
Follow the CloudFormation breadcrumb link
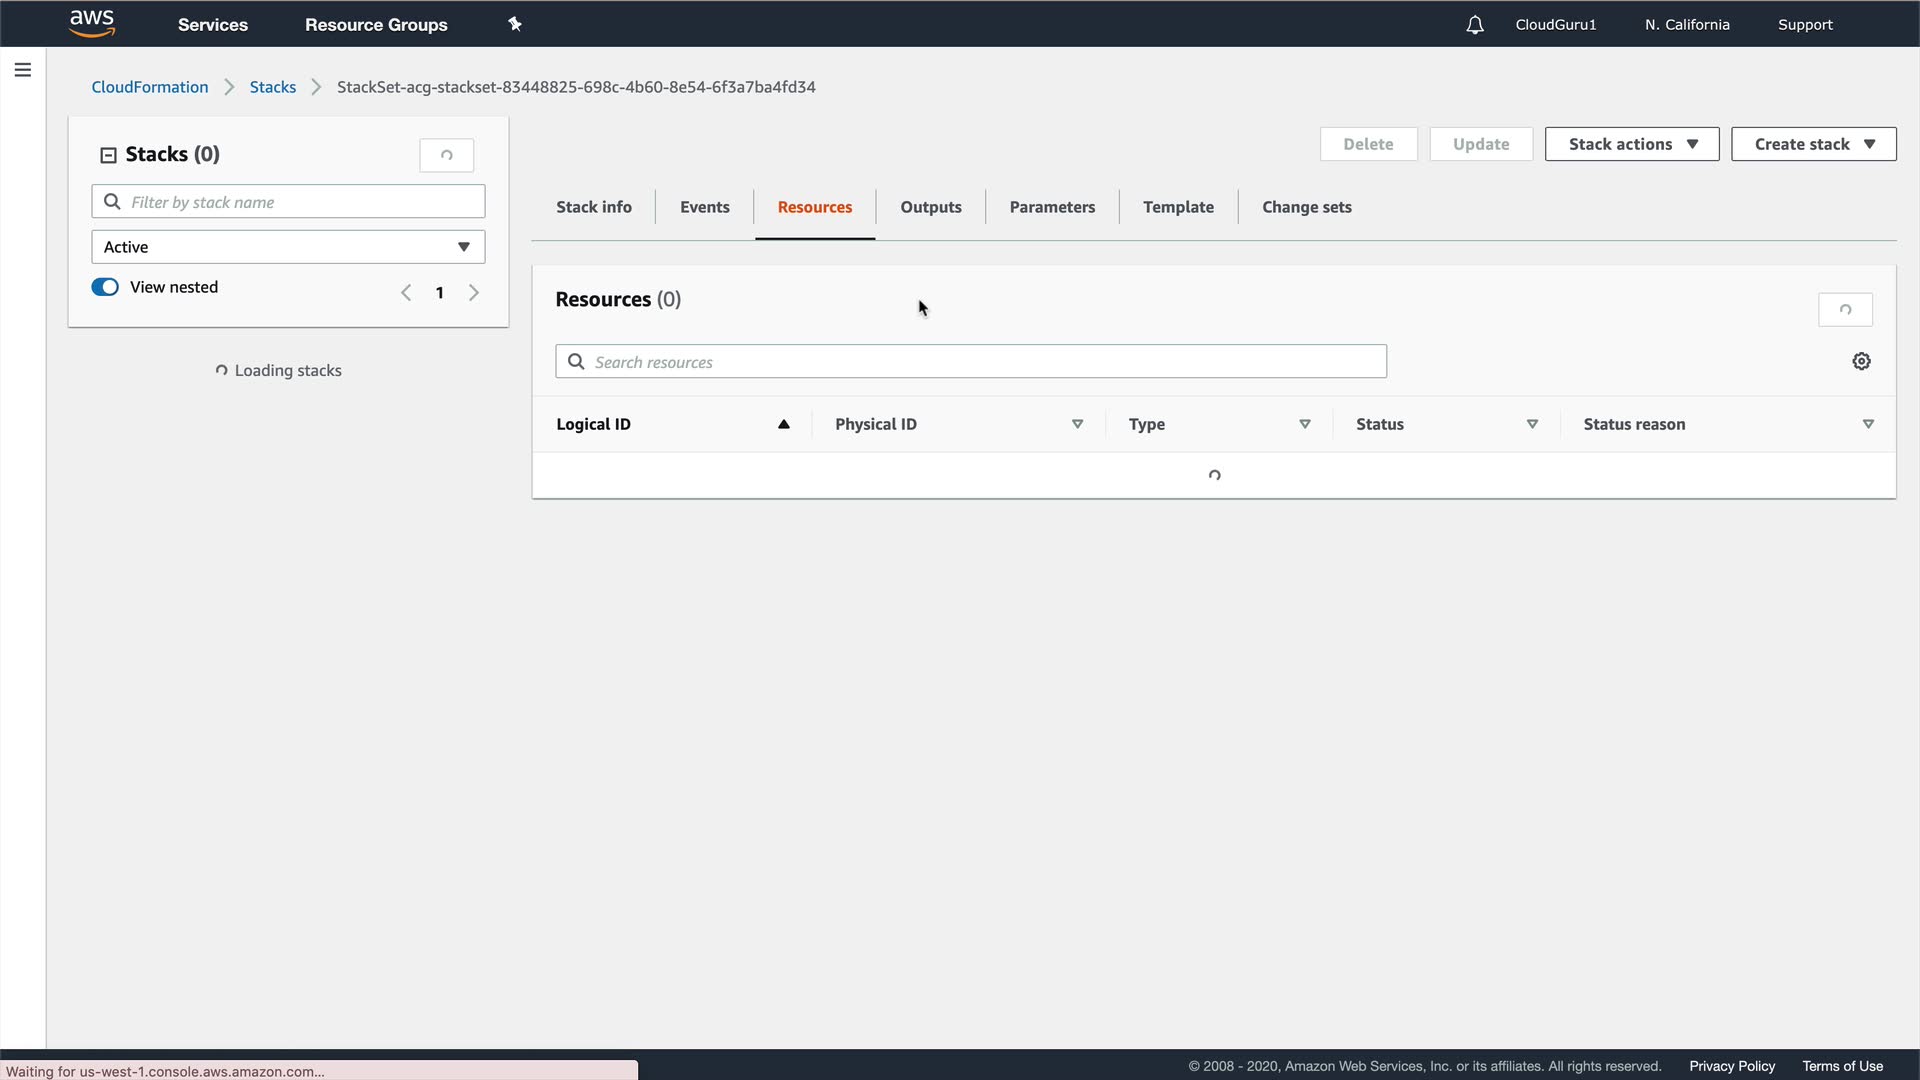coord(150,87)
